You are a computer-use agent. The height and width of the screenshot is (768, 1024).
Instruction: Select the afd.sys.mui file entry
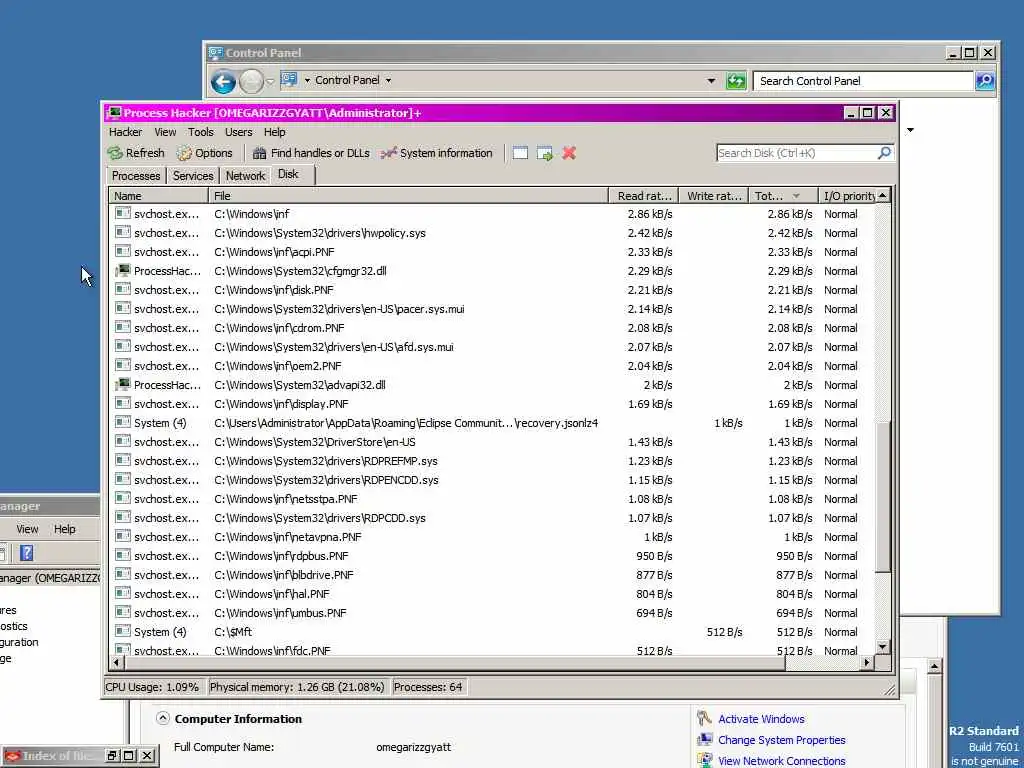click(x=334, y=347)
